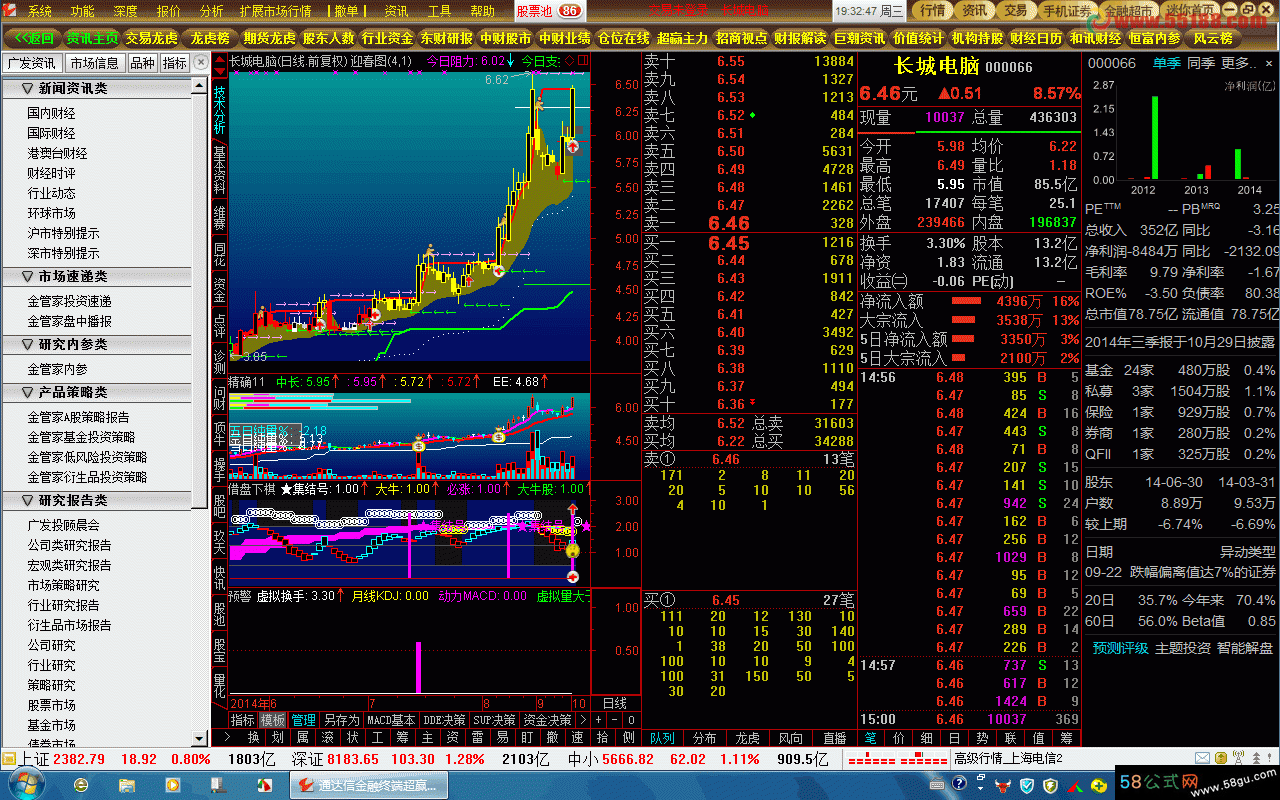Switch to the 指标 tab below the chart
Image resolution: width=1280 pixels, height=800 pixels.
pos(243,719)
